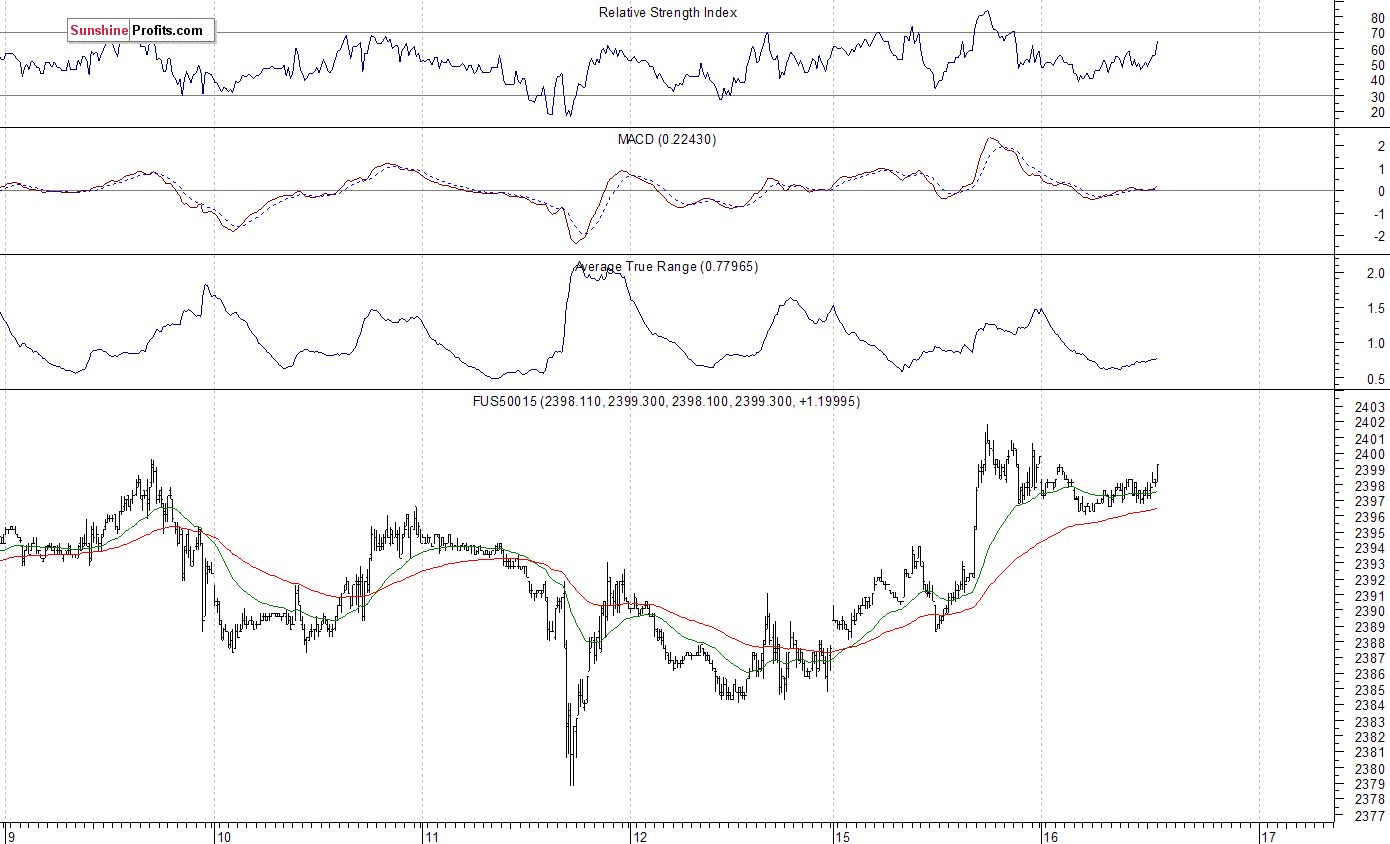
Task: Click the 2403 price axis label
Action: pyautogui.click(x=1371, y=408)
